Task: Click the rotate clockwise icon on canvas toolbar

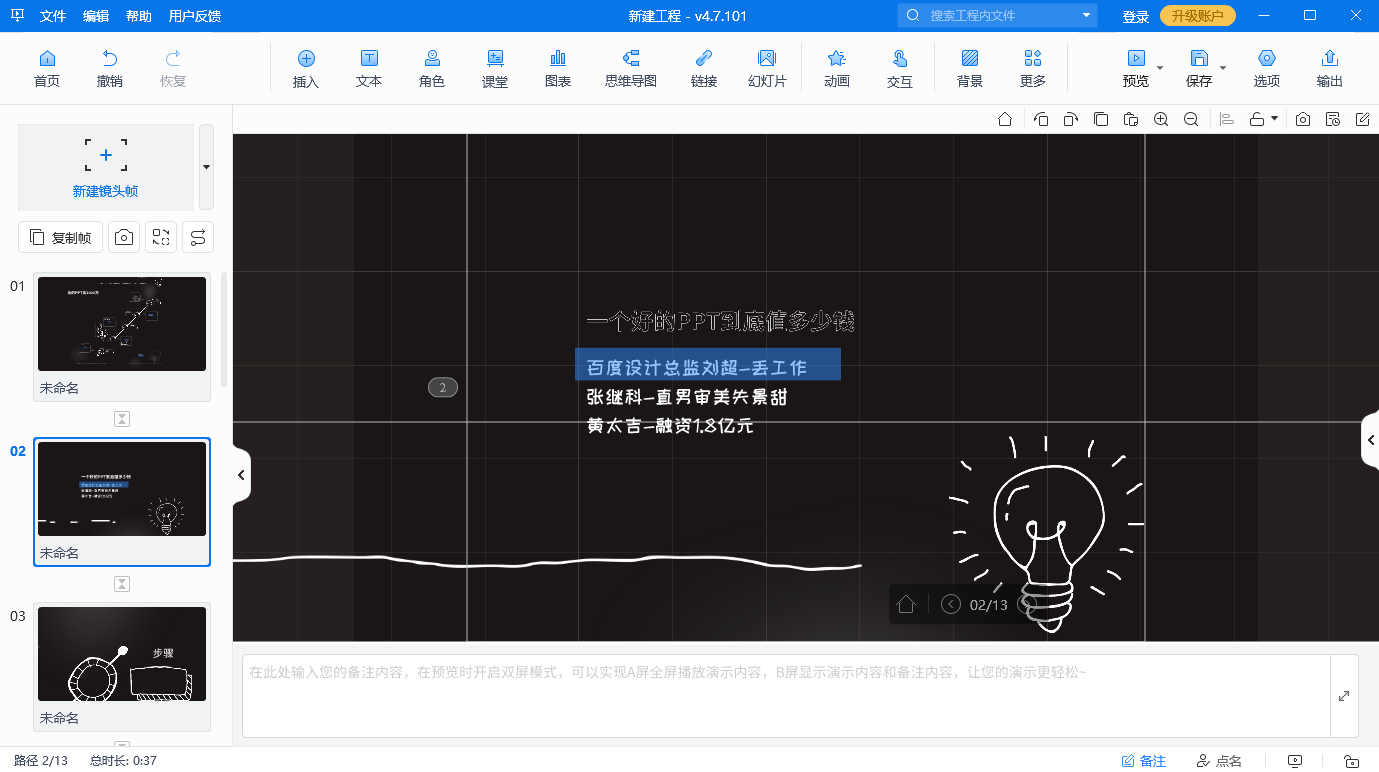Action: (1071, 119)
